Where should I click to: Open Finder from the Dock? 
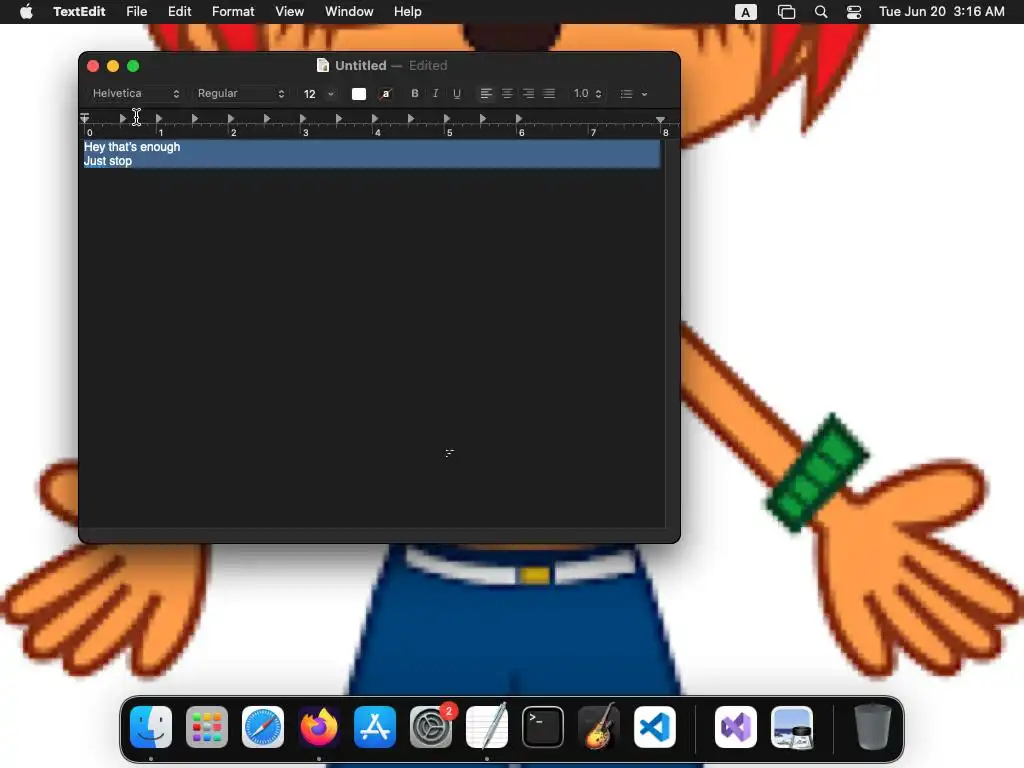(x=151, y=727)
